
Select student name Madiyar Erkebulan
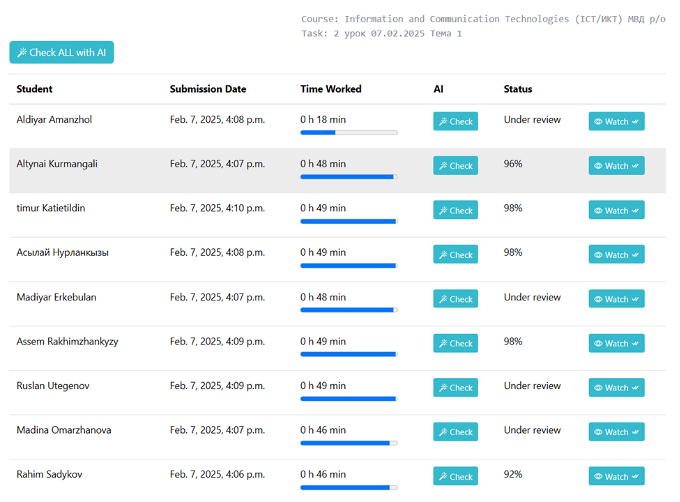(56, 297)
